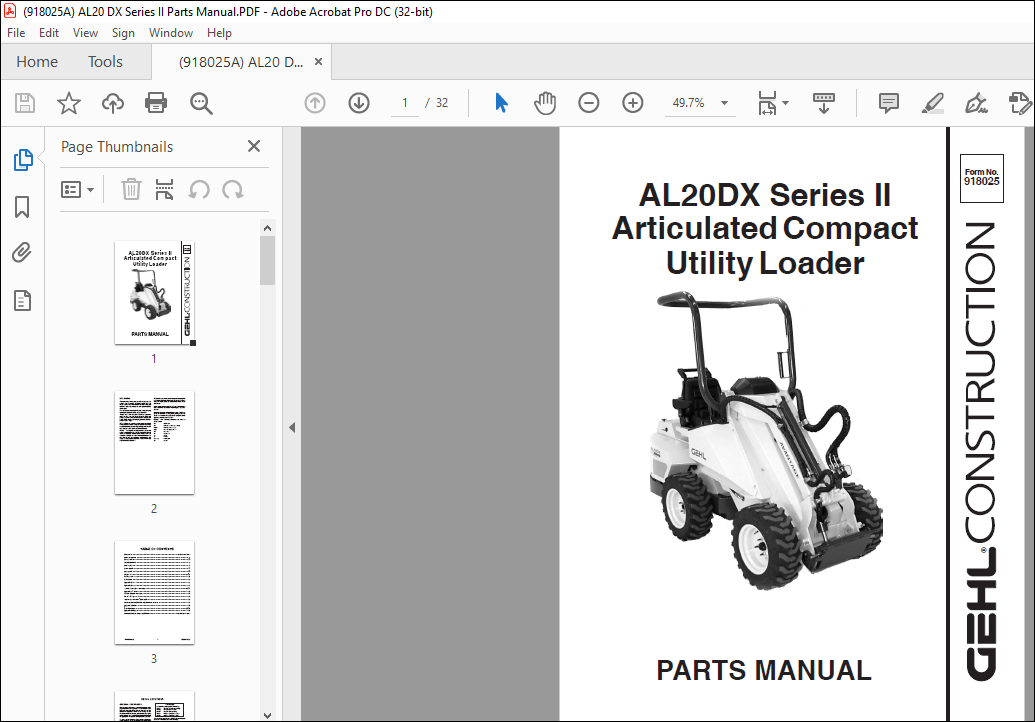Open the Attachments paperclip panel
The image size is (1035, 722).
coord(22,253)
